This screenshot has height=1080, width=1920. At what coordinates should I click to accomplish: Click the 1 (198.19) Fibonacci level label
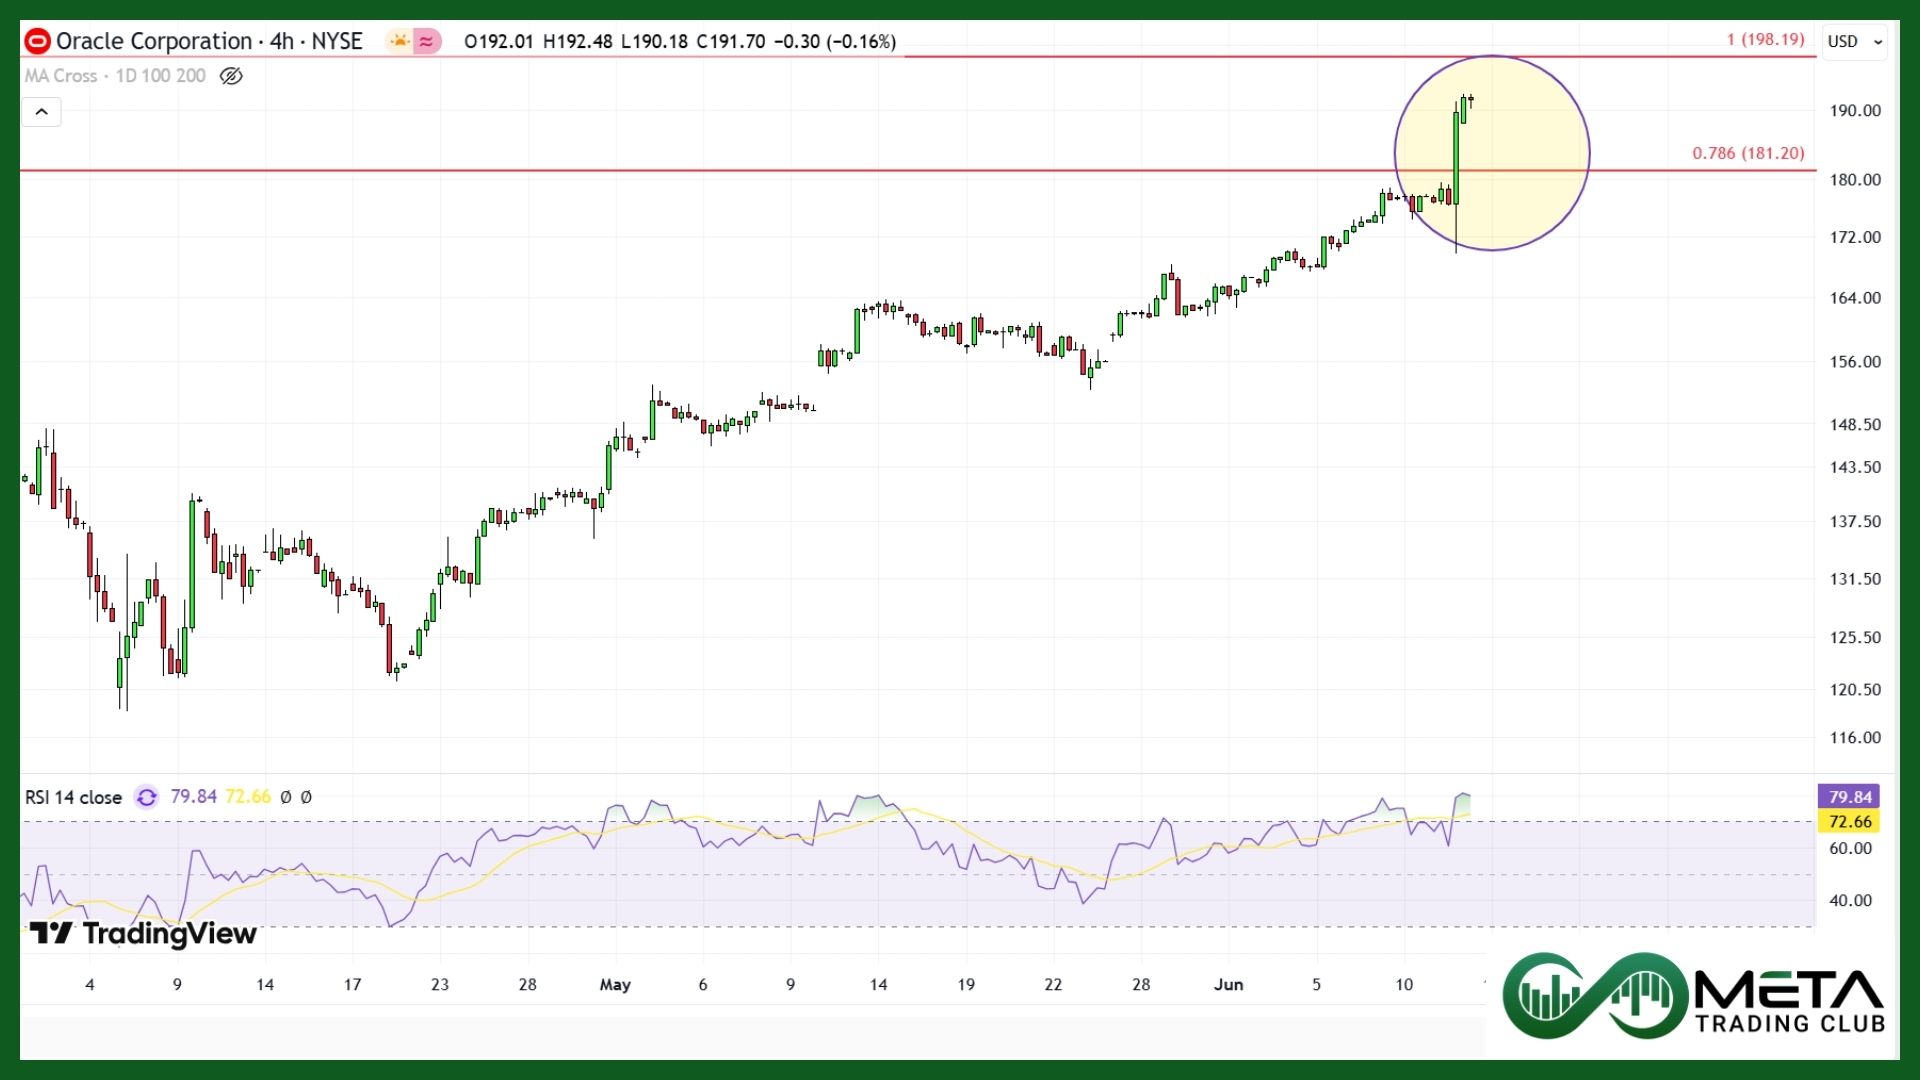tap(1765, 39)
